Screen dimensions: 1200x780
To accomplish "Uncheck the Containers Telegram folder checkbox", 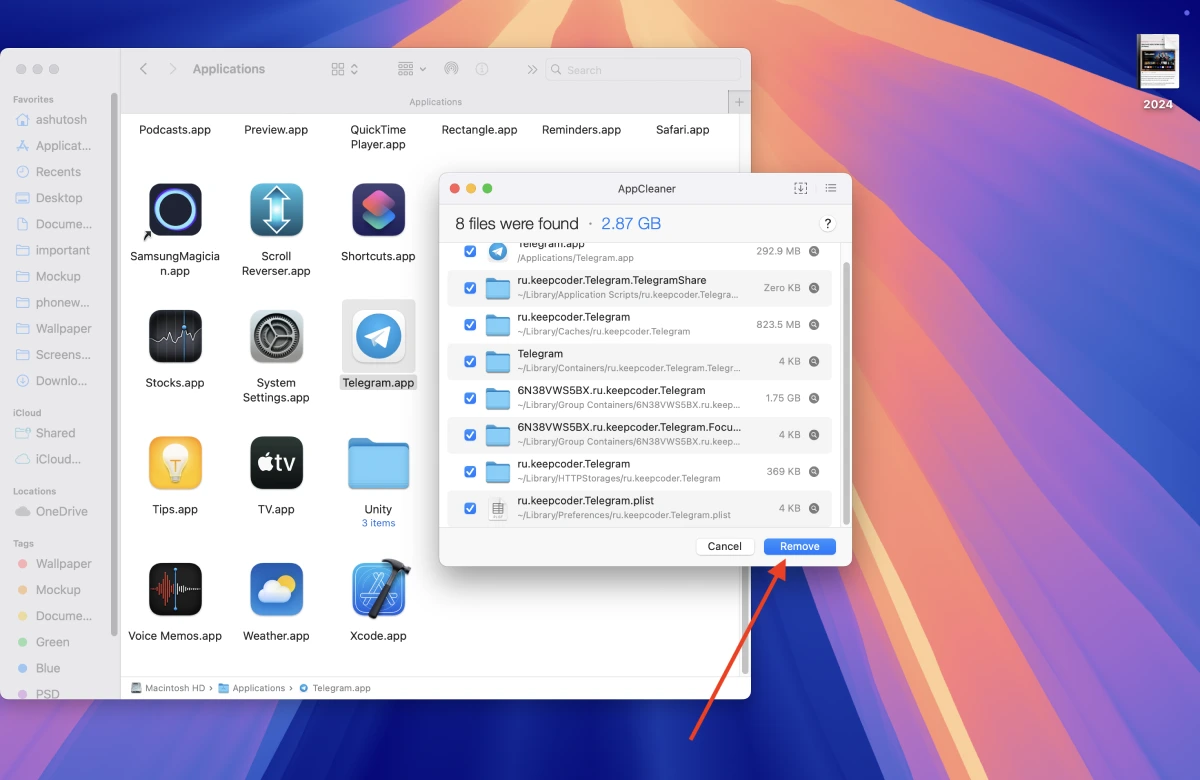I will [470, 362].
